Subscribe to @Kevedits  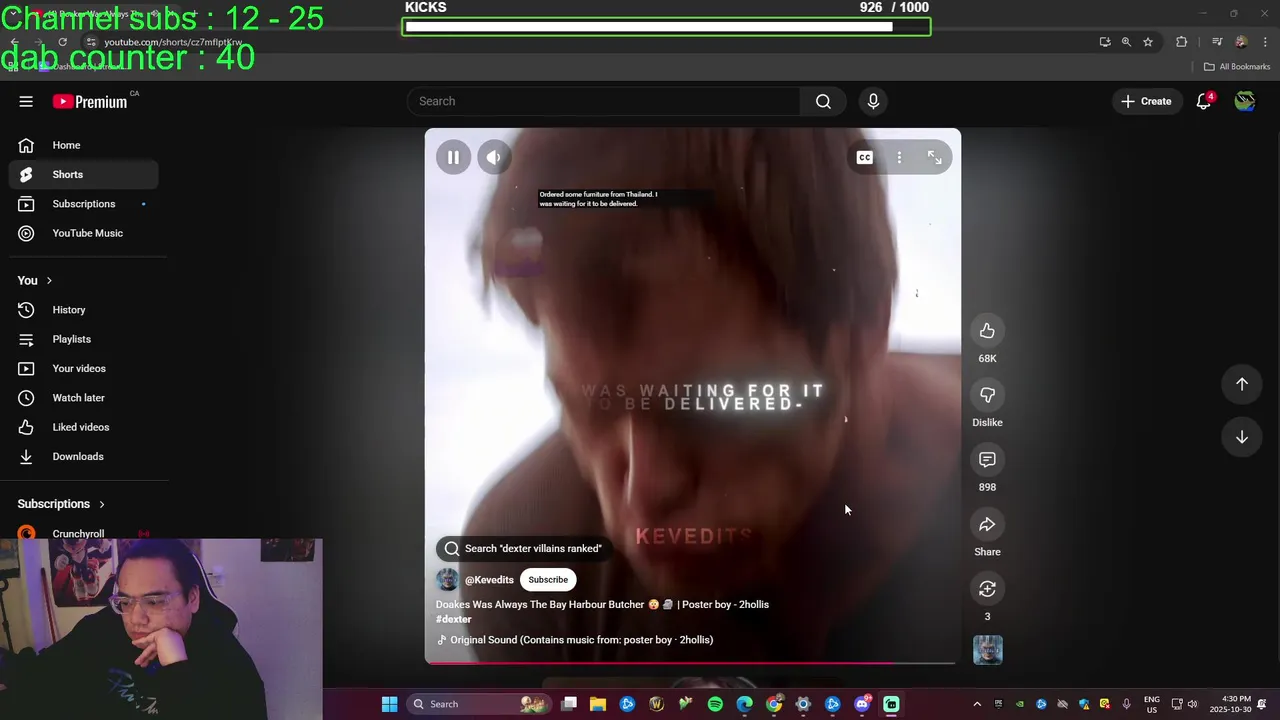548,580
